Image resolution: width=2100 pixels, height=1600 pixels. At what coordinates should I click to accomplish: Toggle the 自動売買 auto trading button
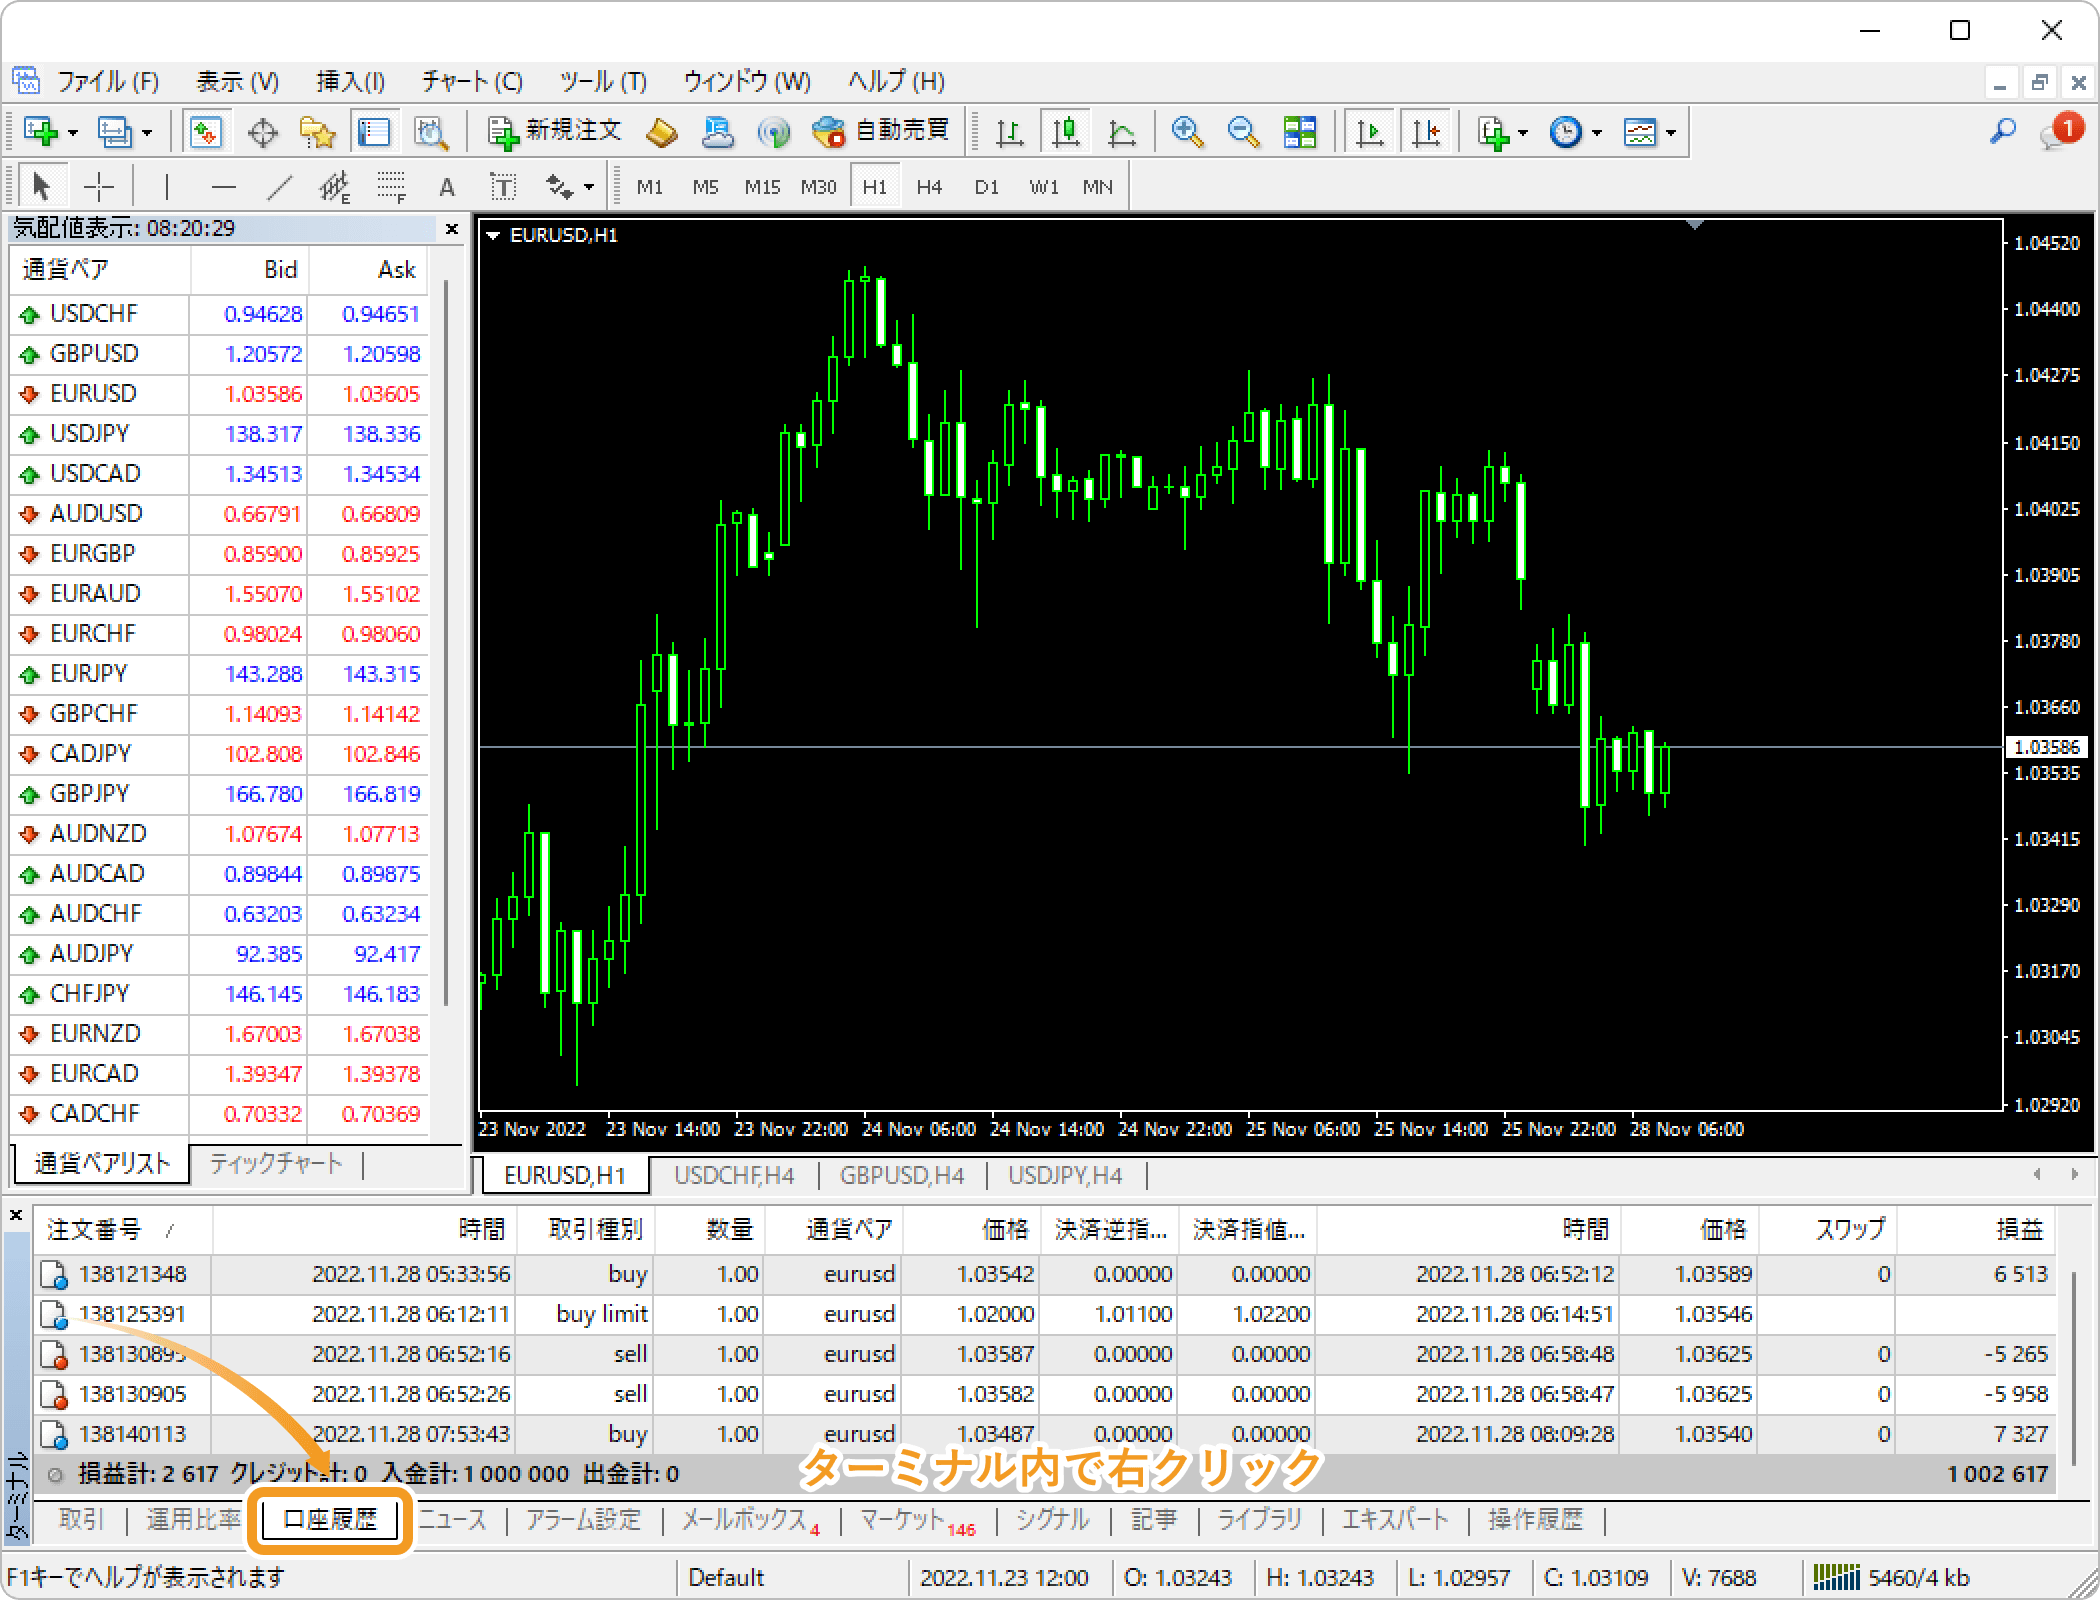click(x=880, y=132)
